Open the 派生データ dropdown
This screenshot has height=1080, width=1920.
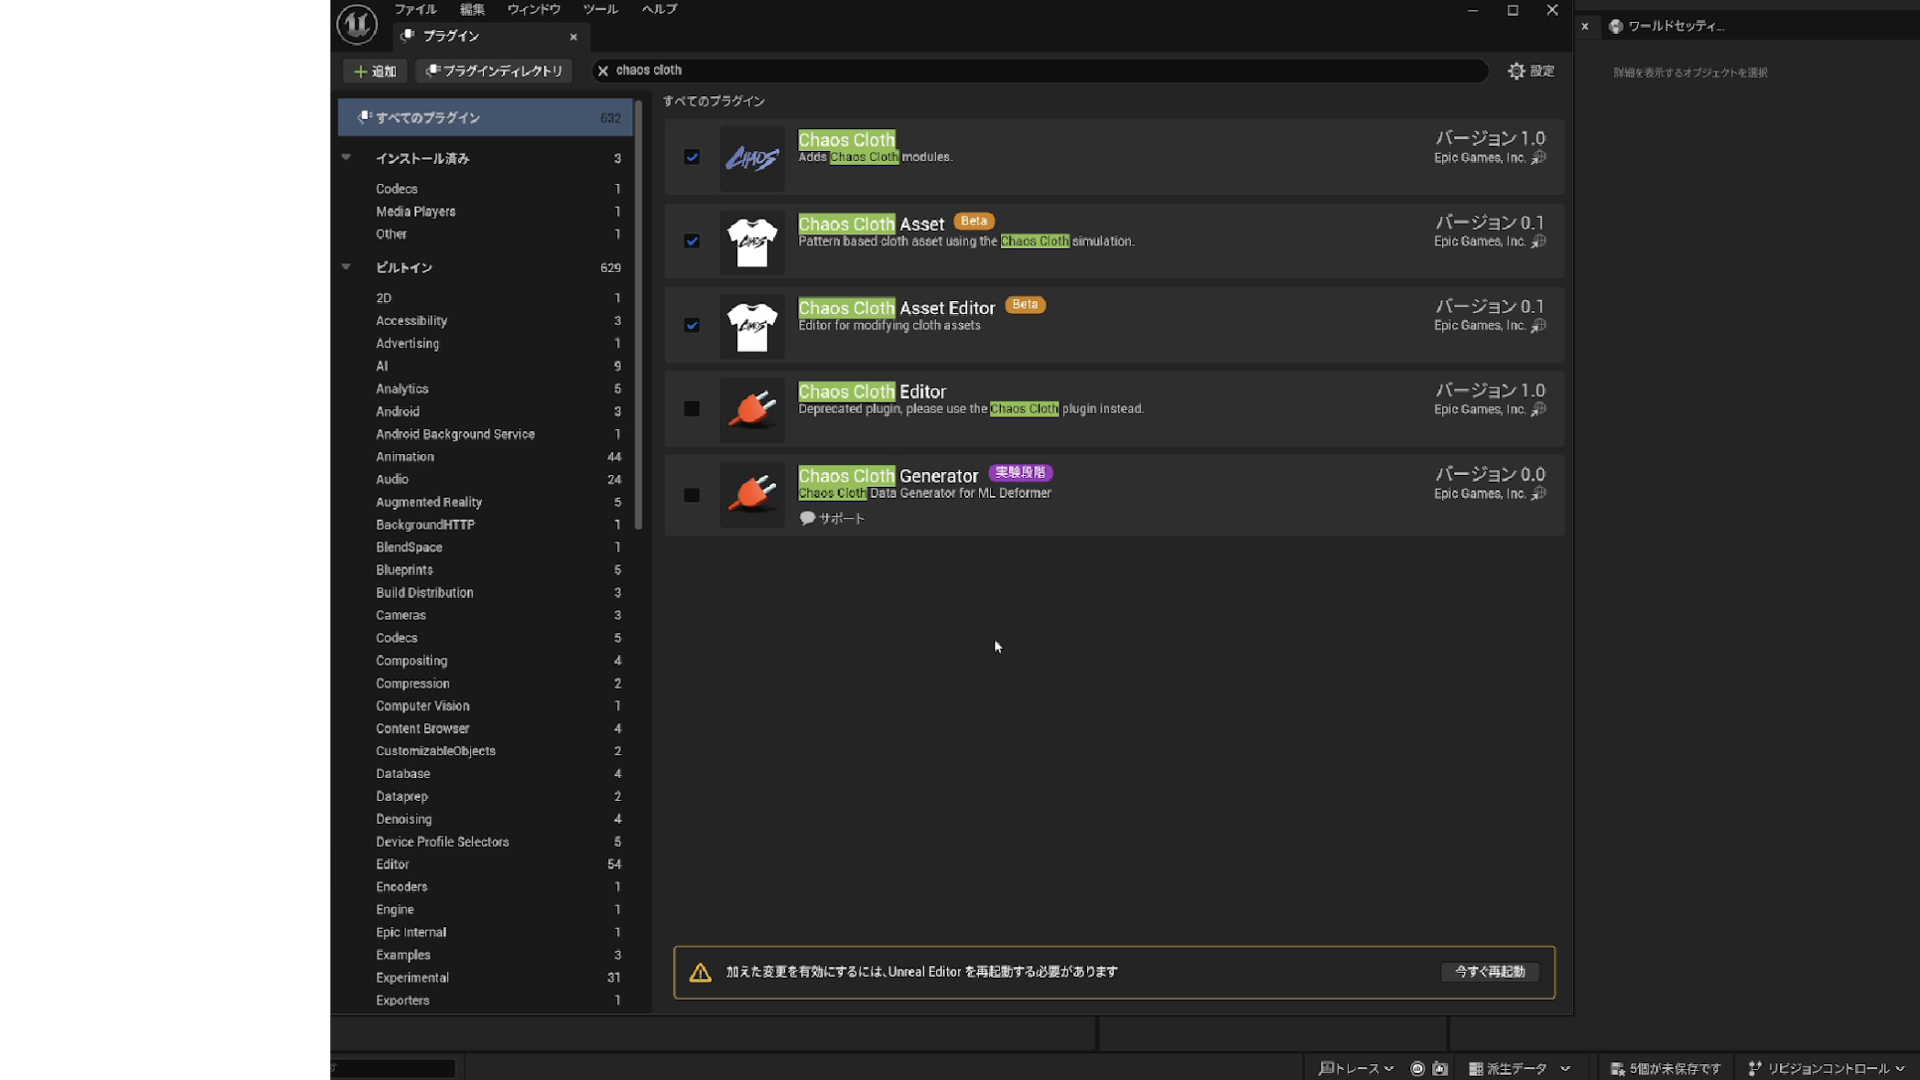tap(1519, 1069)
